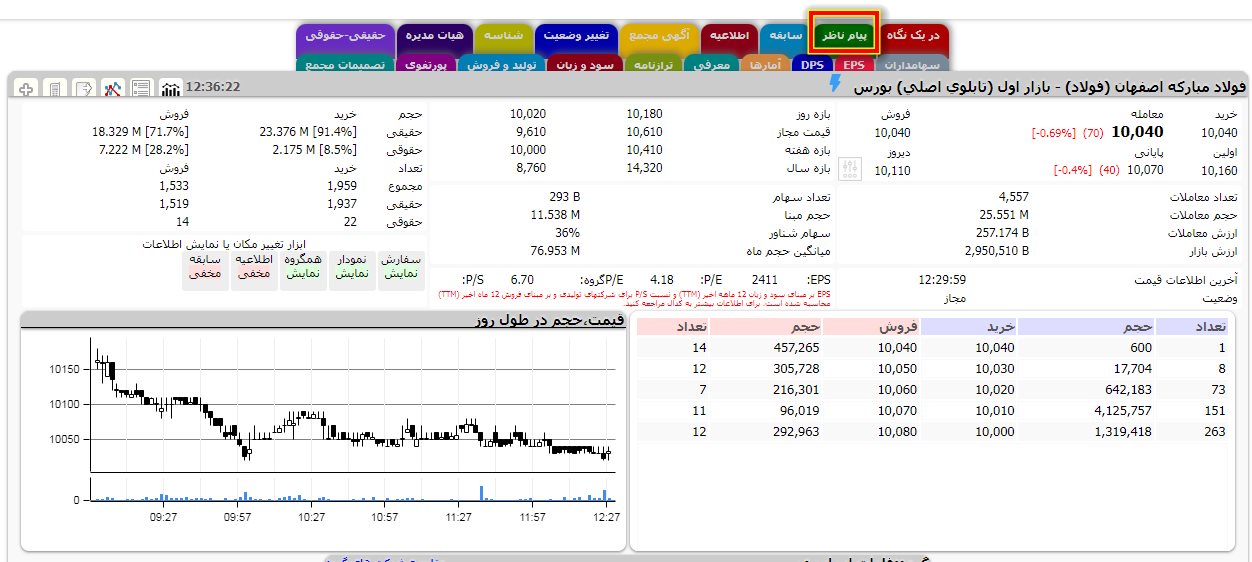Click the sliders icon next to دیروز price
This screenshot has height=562, width=1252.
tap(850, 168)
